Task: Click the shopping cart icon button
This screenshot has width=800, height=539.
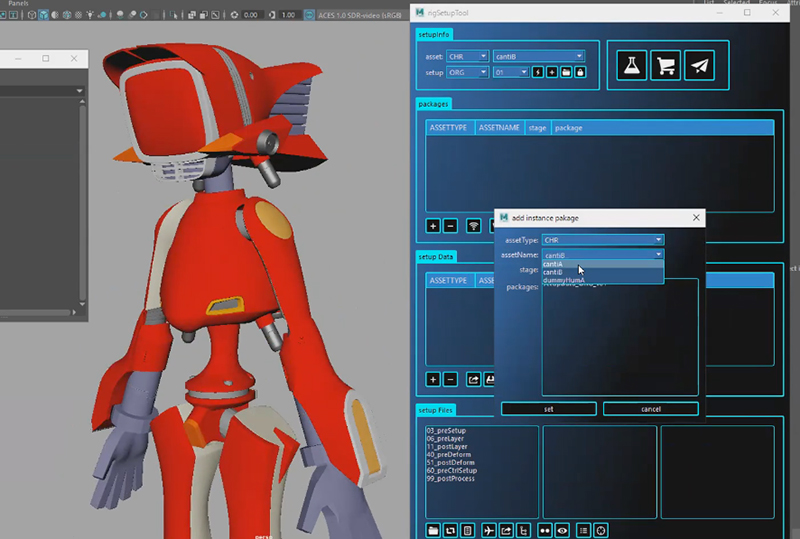Action: click(665, 65)
